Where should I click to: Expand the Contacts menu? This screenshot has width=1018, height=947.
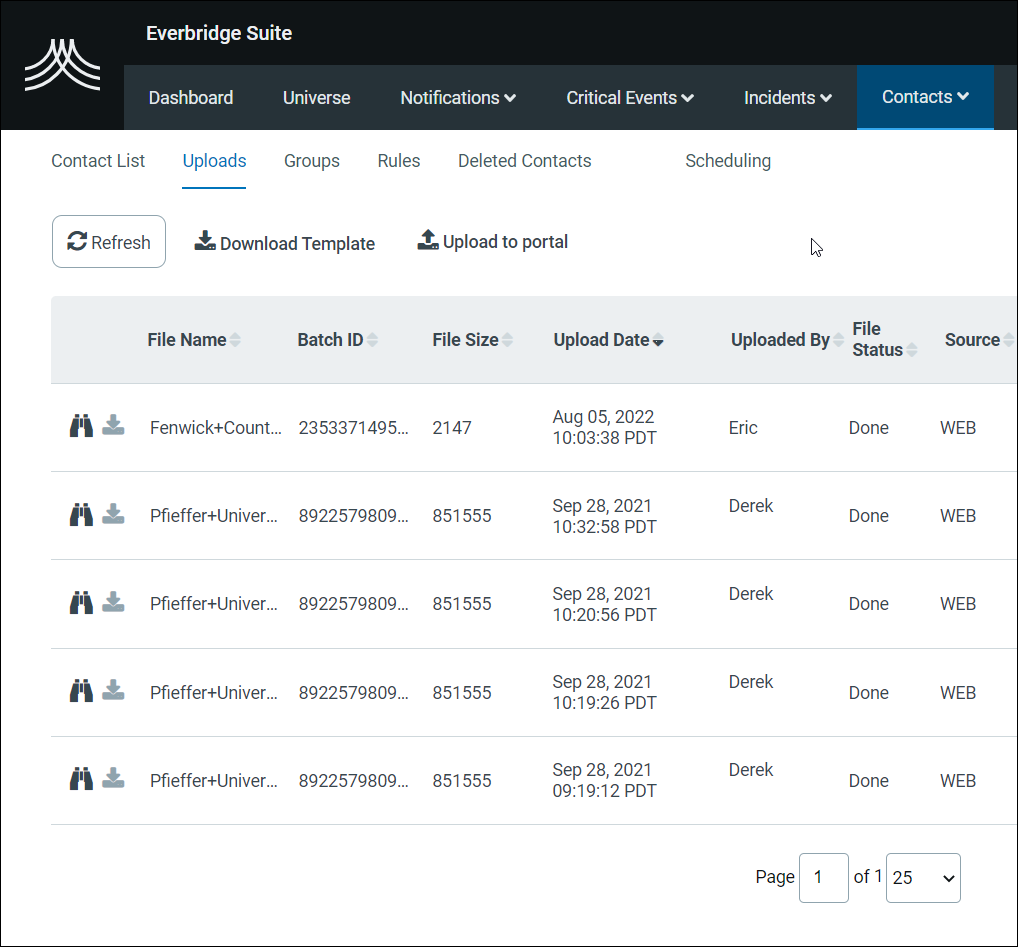[x=925, y=97]
